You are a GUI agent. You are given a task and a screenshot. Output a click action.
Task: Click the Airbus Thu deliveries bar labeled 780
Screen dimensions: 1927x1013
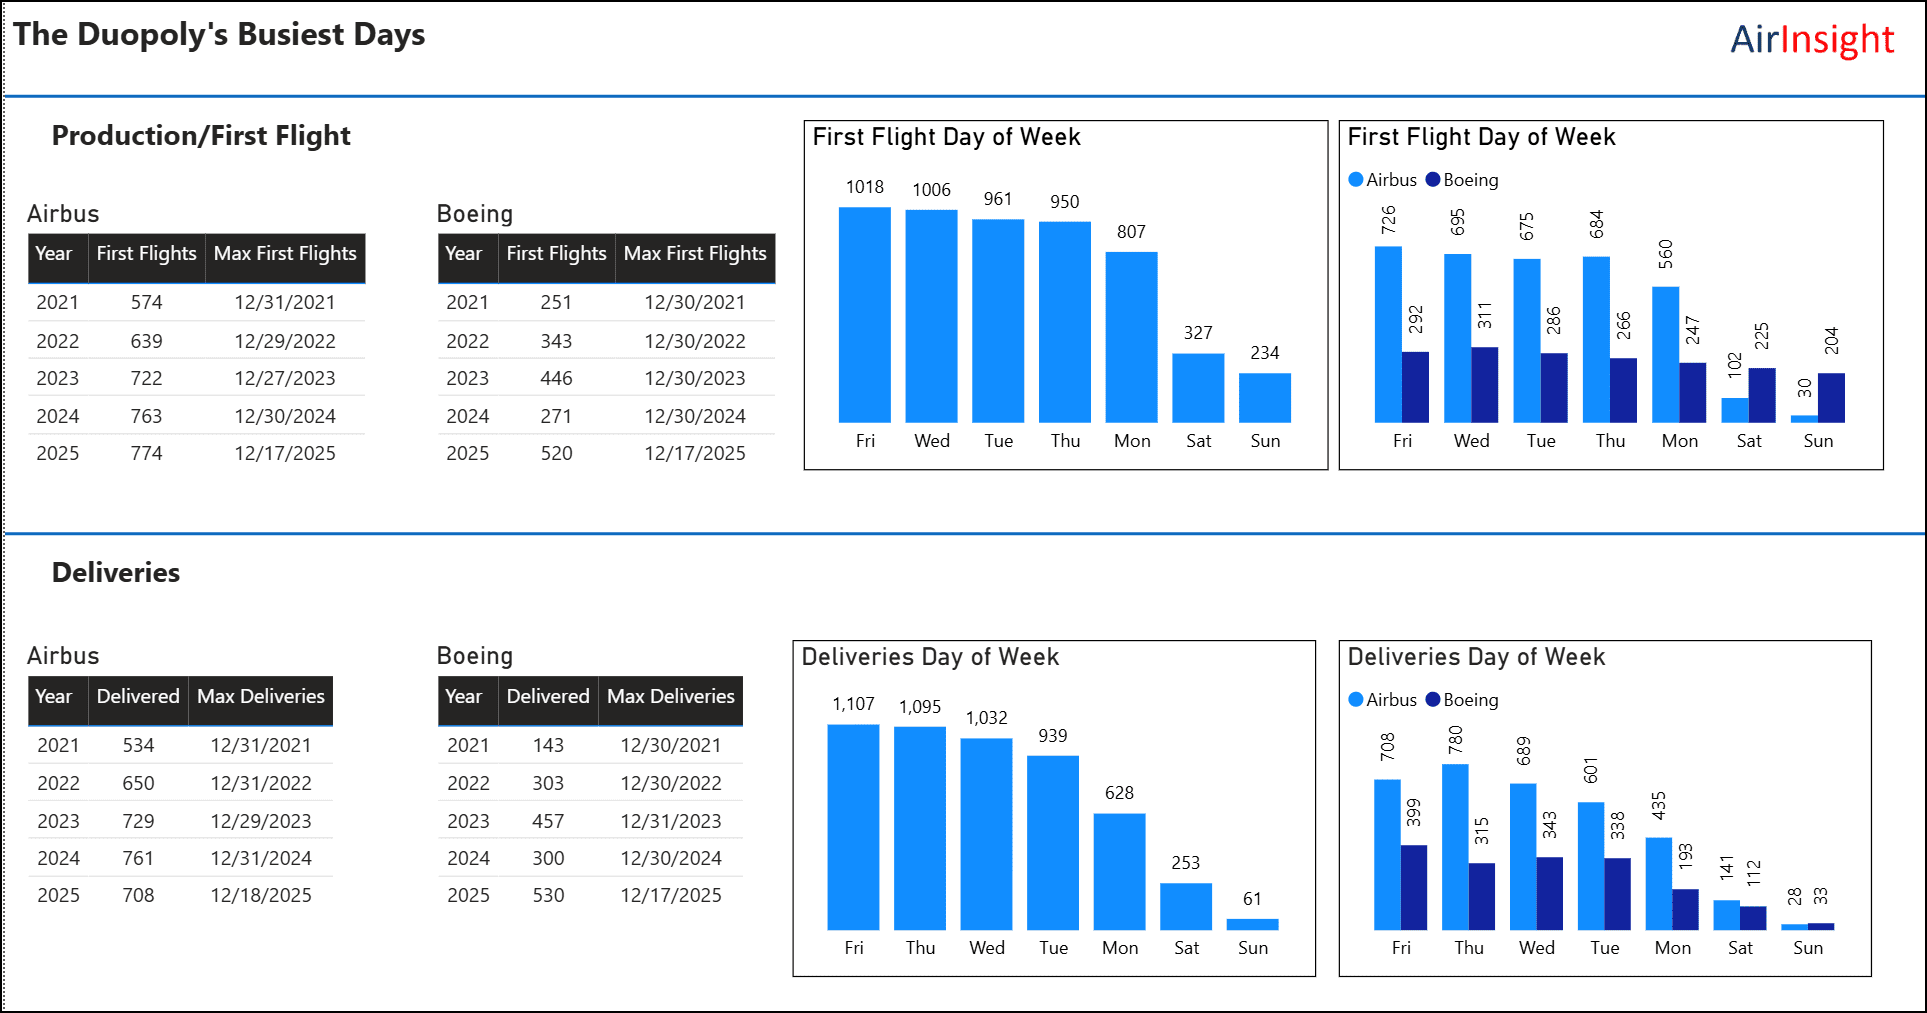[x=1455, y=847]
